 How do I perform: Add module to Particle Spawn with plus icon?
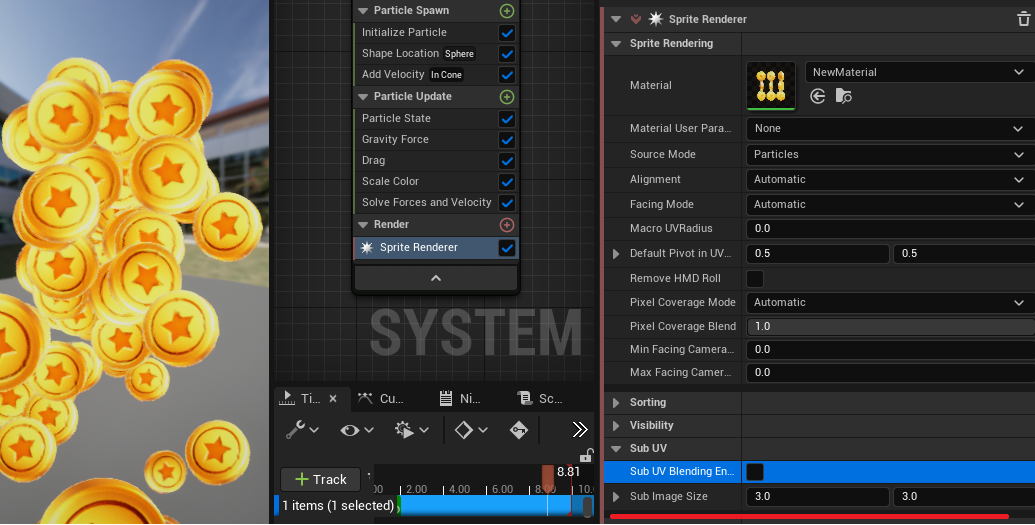point(507,11)
